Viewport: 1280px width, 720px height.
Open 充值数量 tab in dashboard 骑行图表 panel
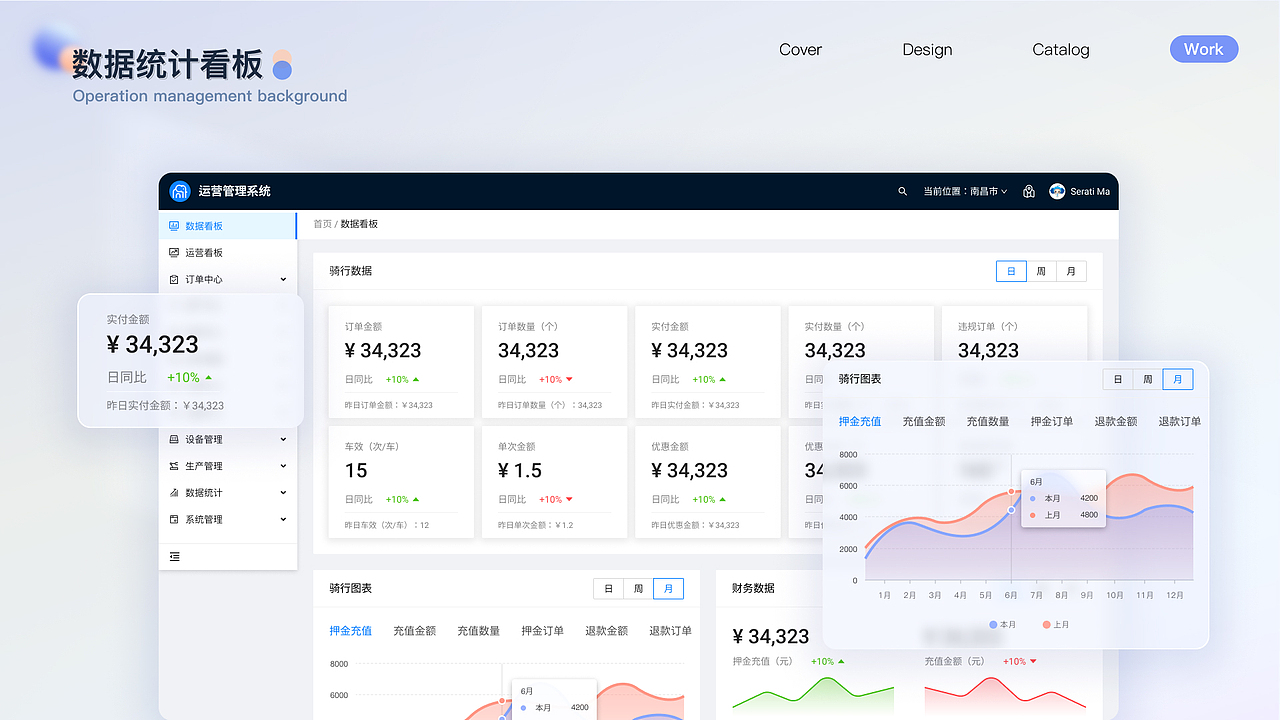479,631
